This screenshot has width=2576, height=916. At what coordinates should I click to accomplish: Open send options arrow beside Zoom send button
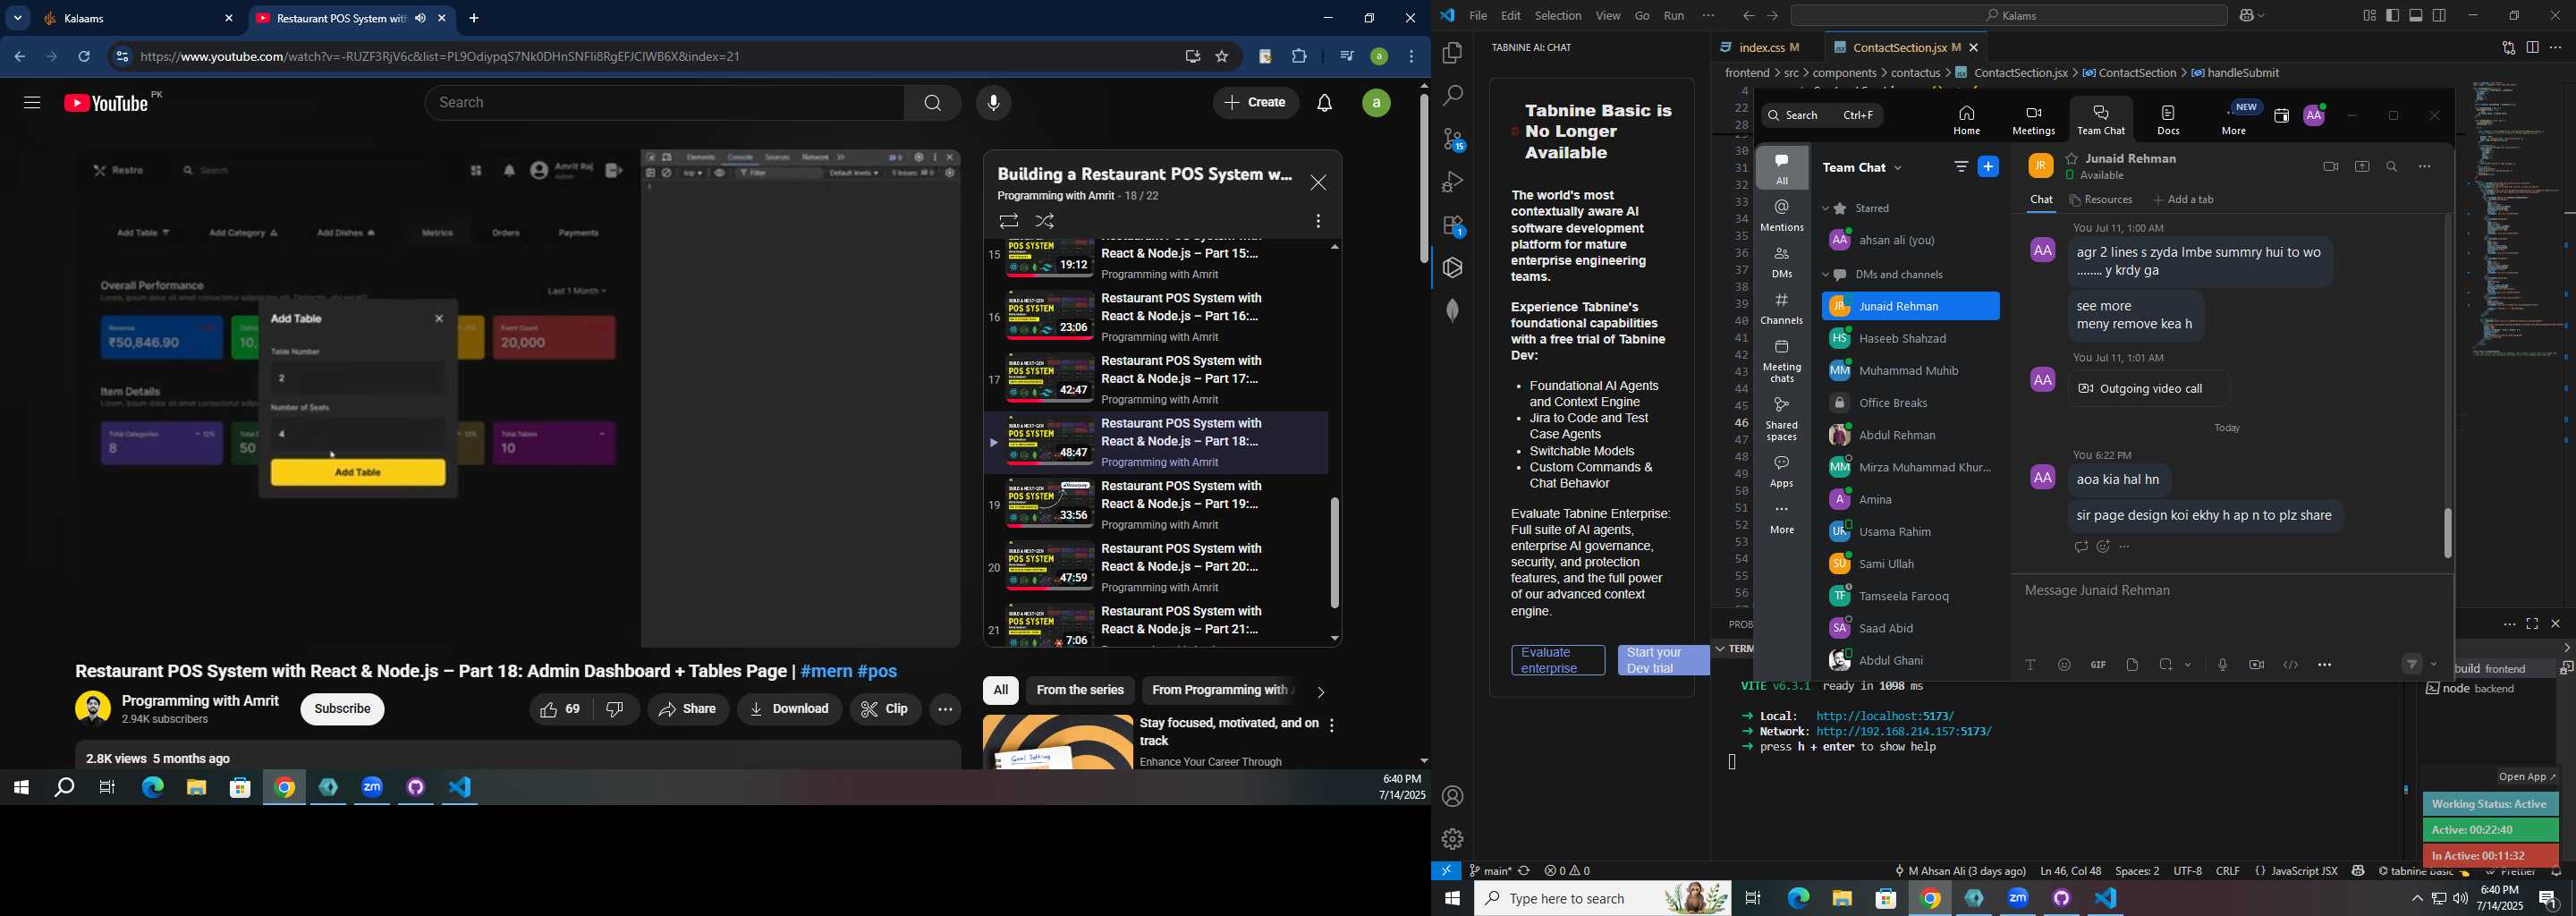click(x=2434, y=665)
